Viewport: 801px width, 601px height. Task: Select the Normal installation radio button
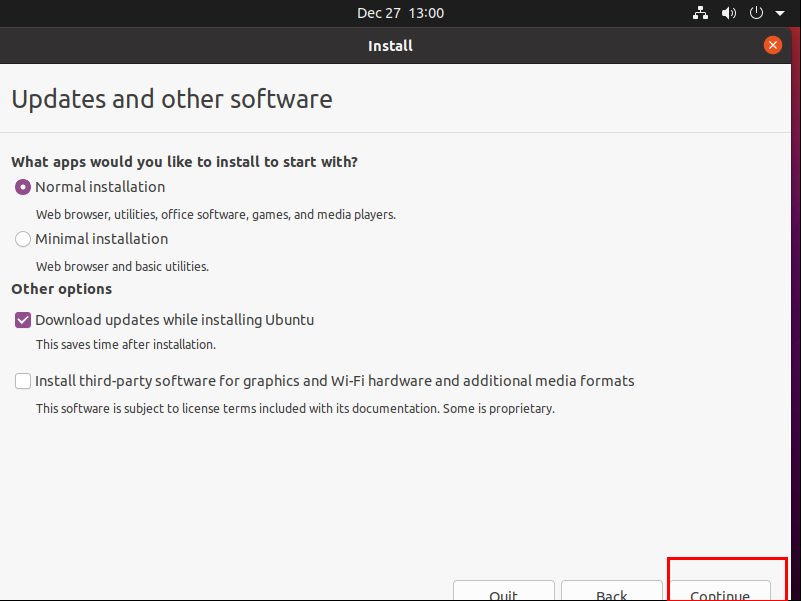[x=22, y=187]
